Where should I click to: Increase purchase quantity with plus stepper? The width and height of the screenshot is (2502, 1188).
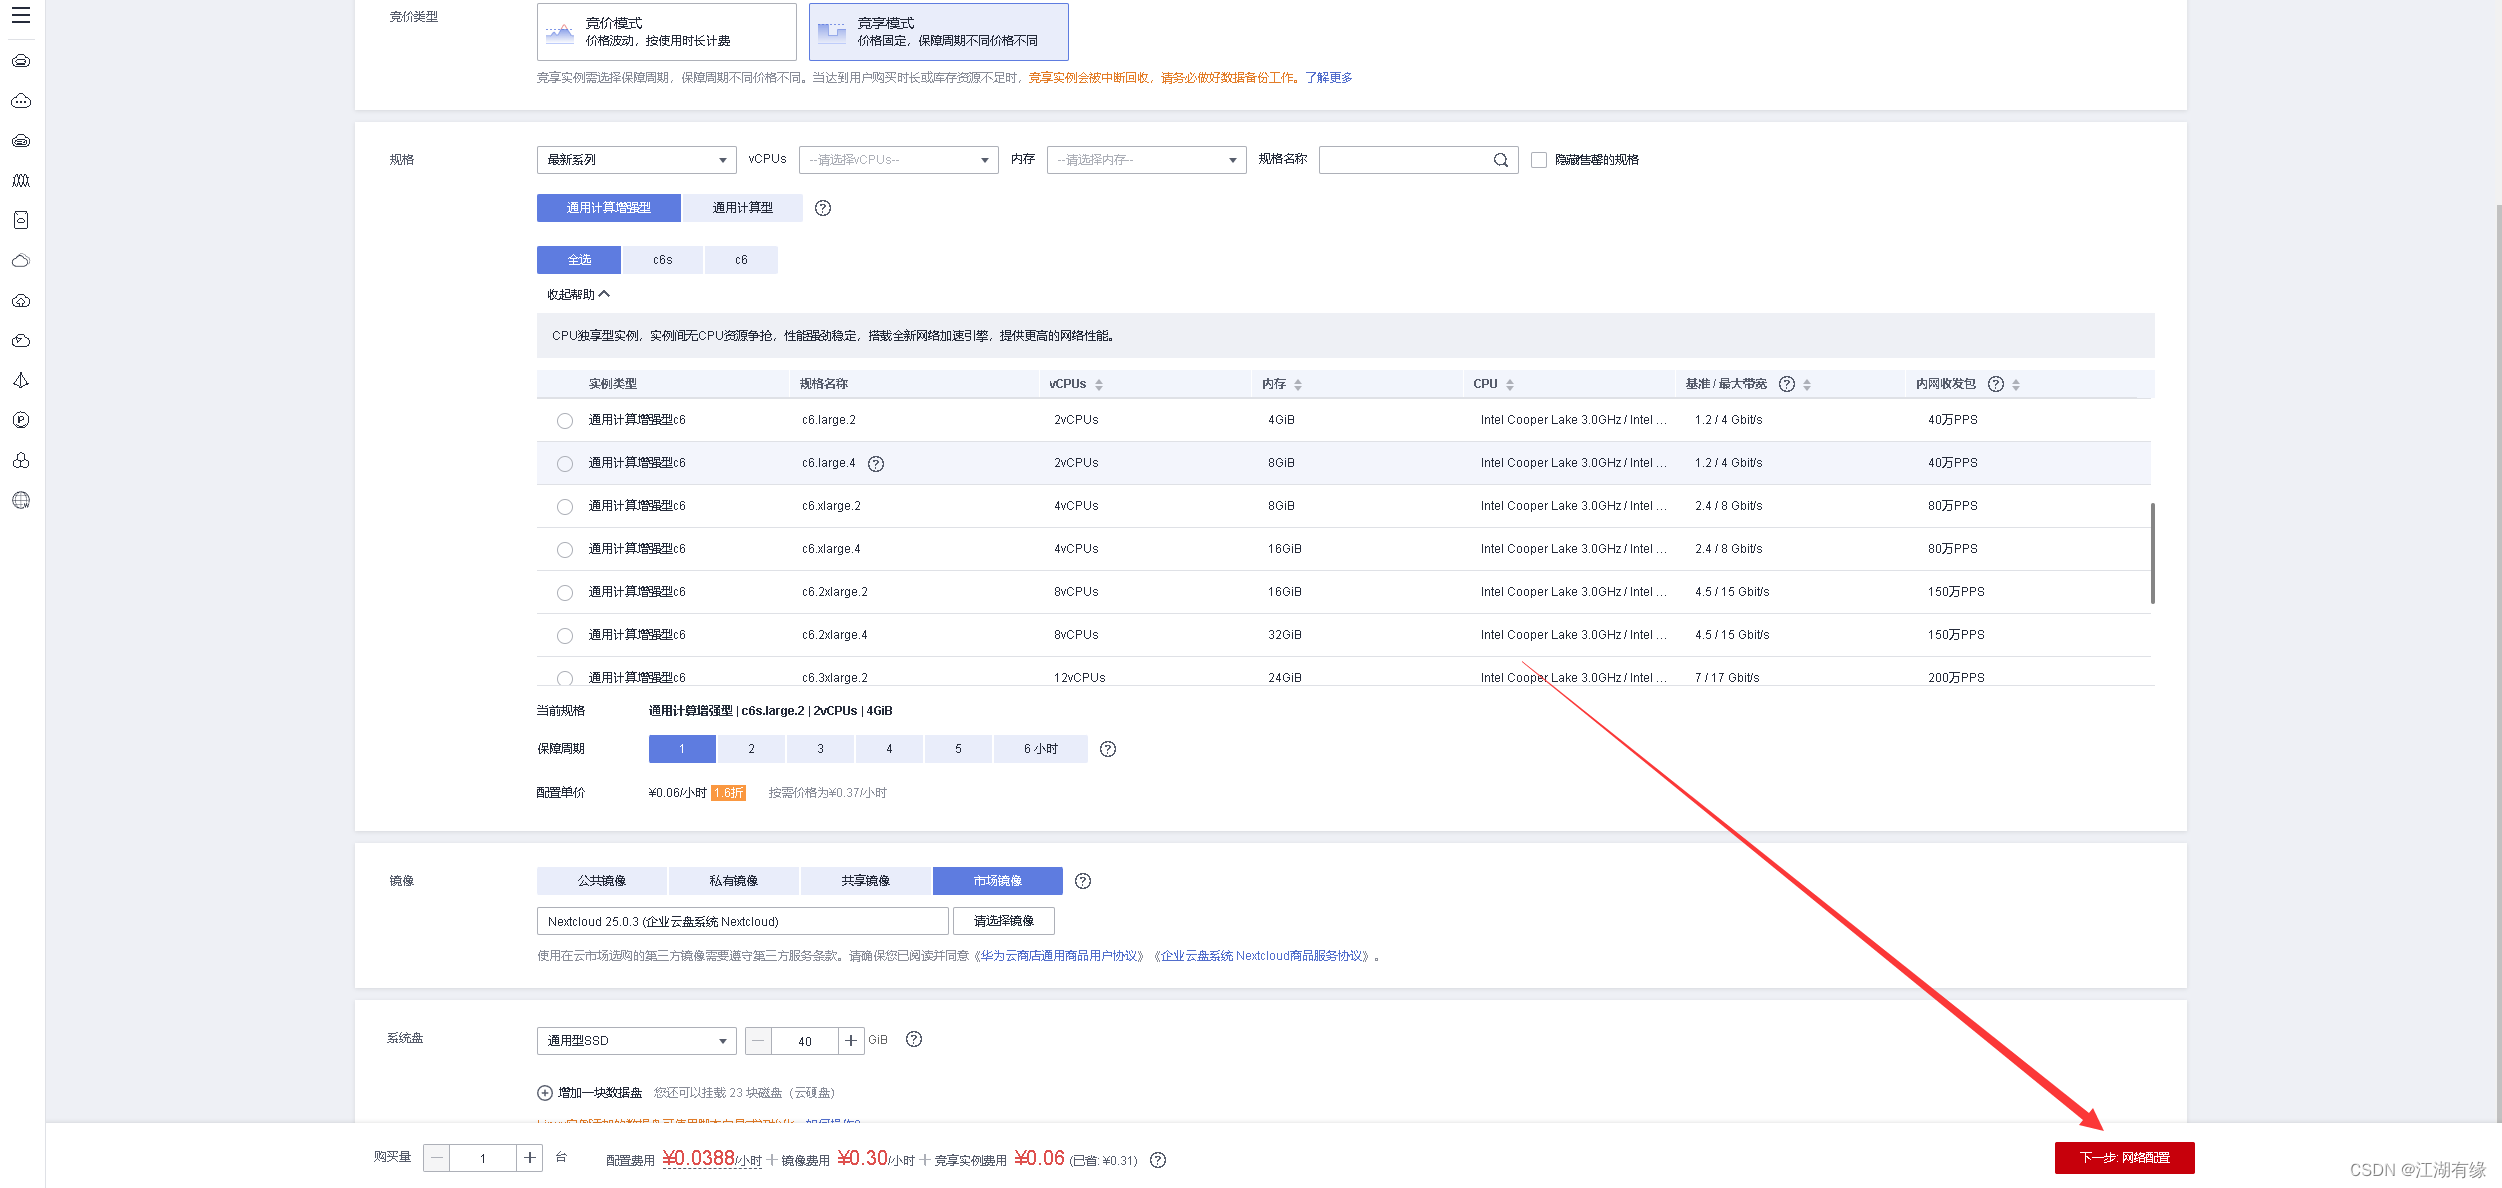click(x=530, y=1158)
